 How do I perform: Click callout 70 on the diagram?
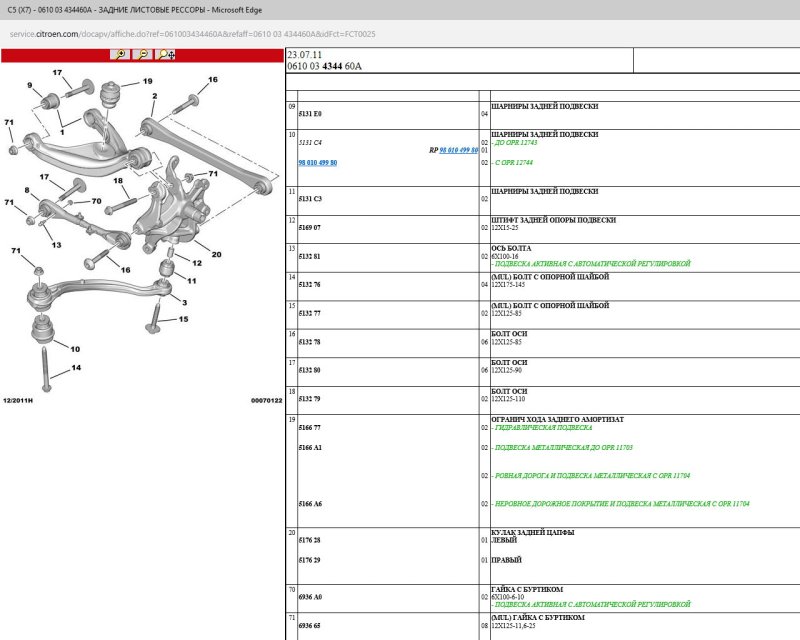[96, 201]
